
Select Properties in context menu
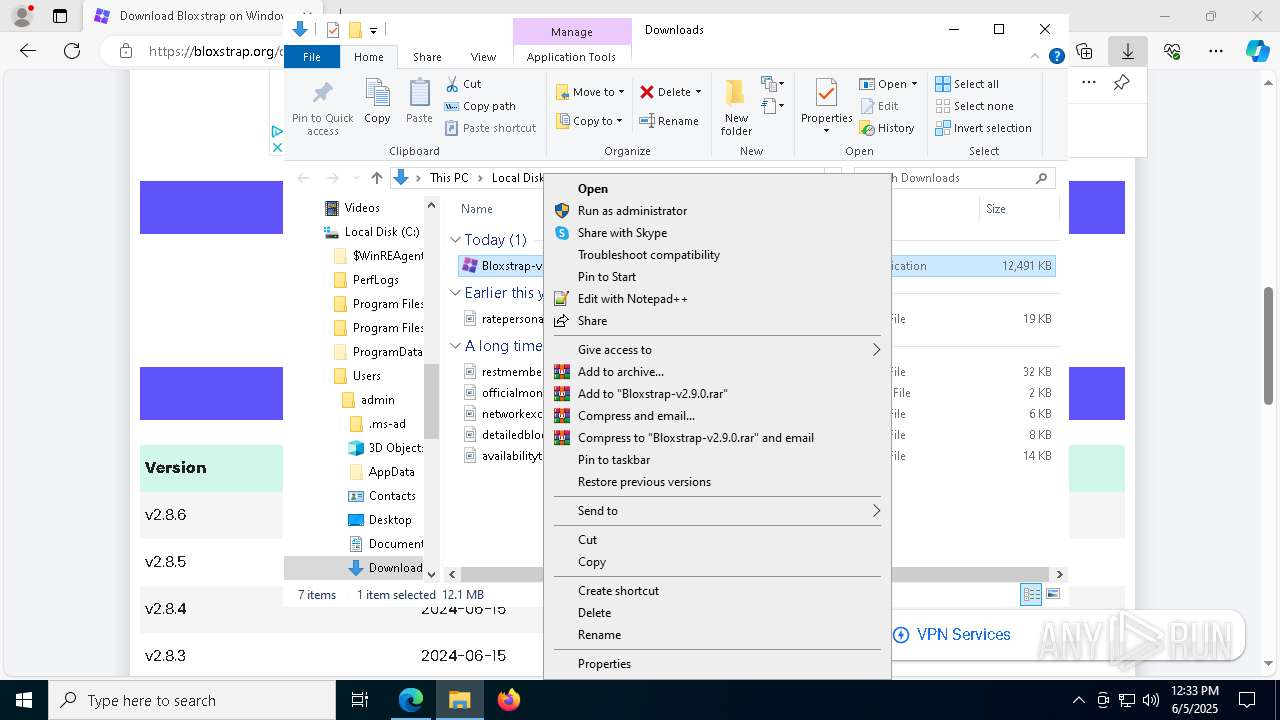(x=717, y=664)
